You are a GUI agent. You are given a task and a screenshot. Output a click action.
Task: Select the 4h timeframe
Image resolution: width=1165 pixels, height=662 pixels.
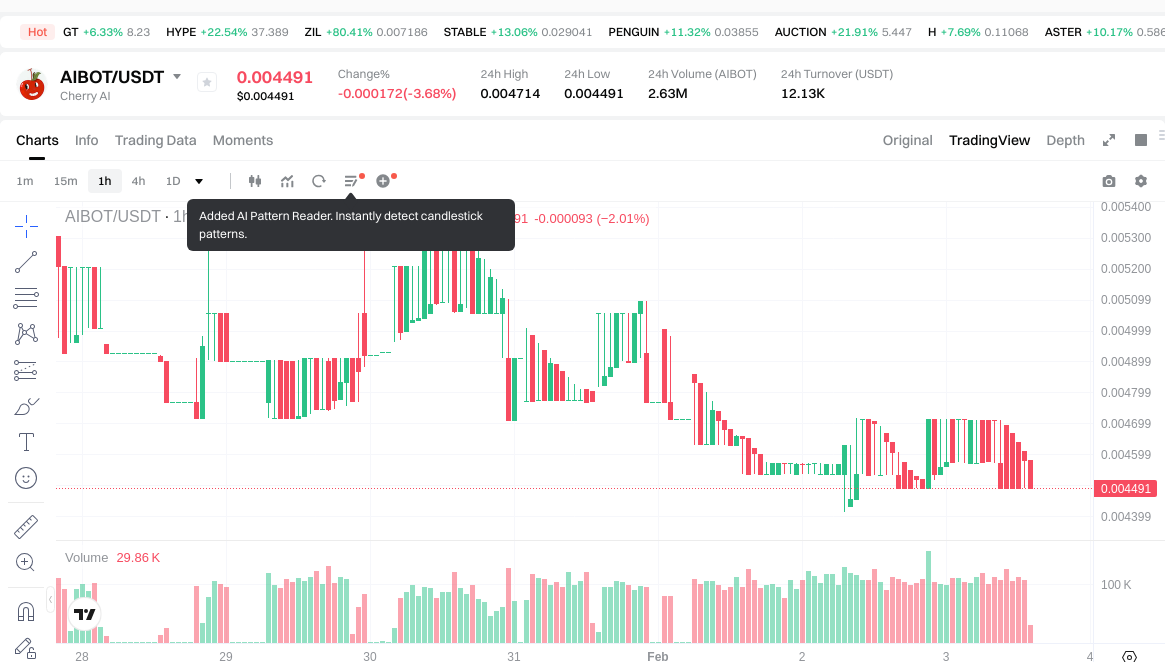[x=138, y=181]
